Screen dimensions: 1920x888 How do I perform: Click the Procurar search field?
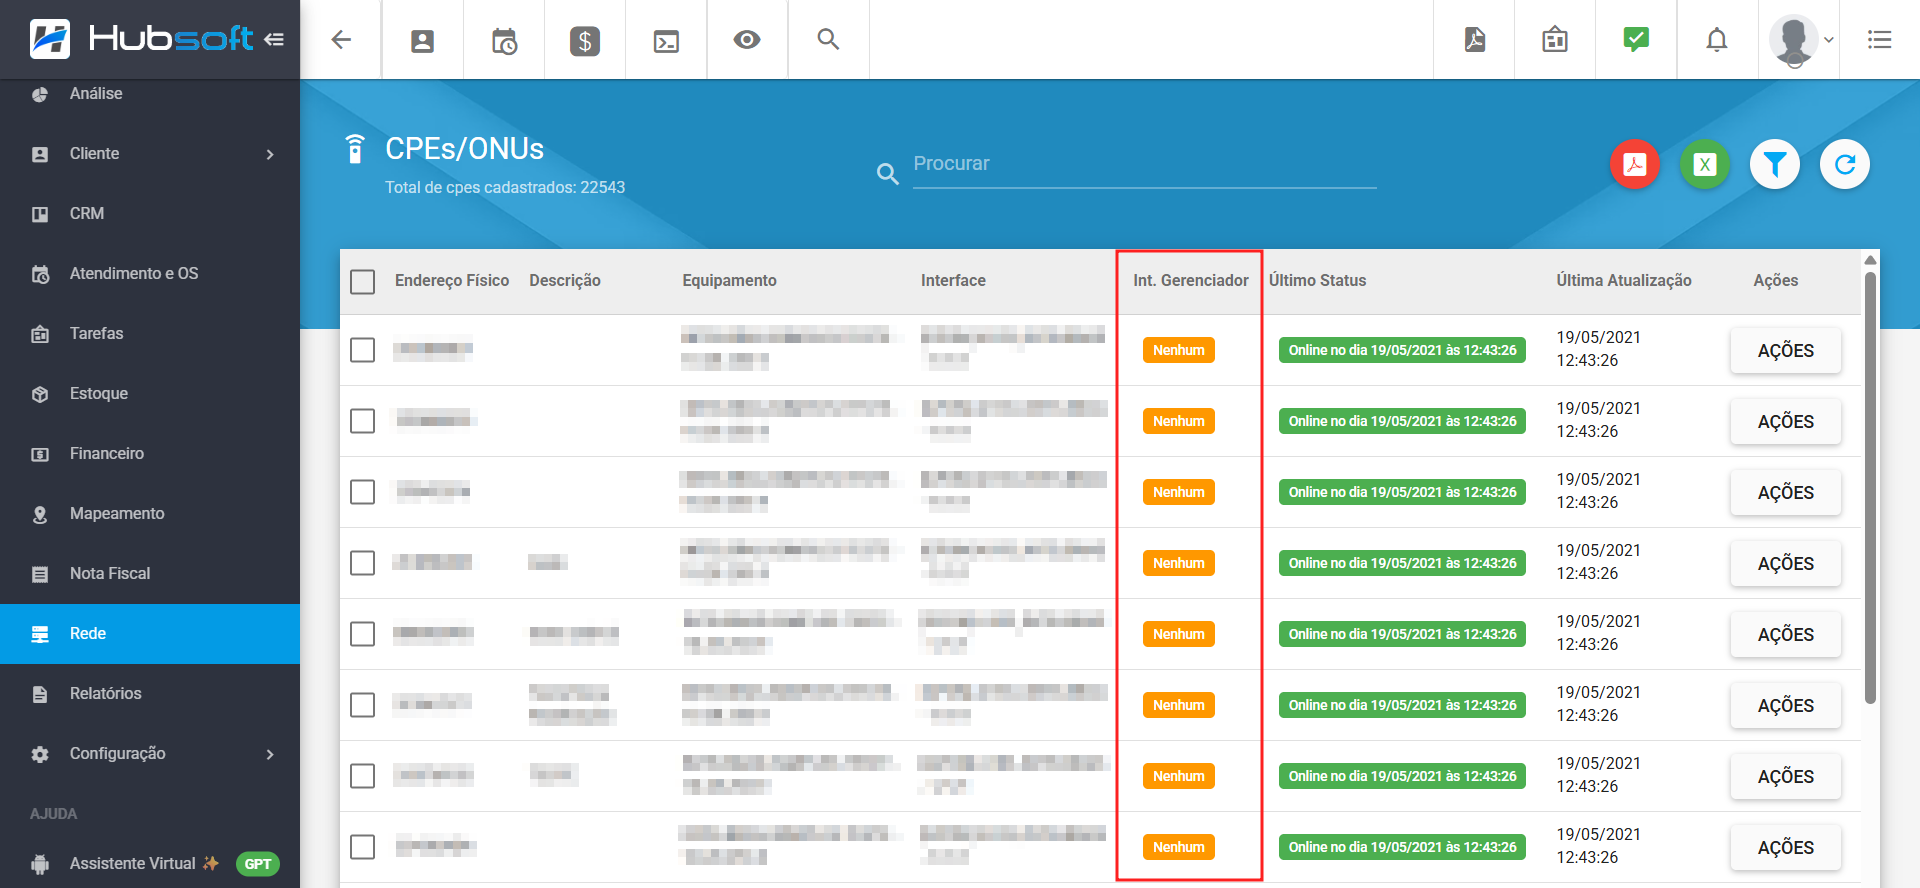(x=1144, y=164)
